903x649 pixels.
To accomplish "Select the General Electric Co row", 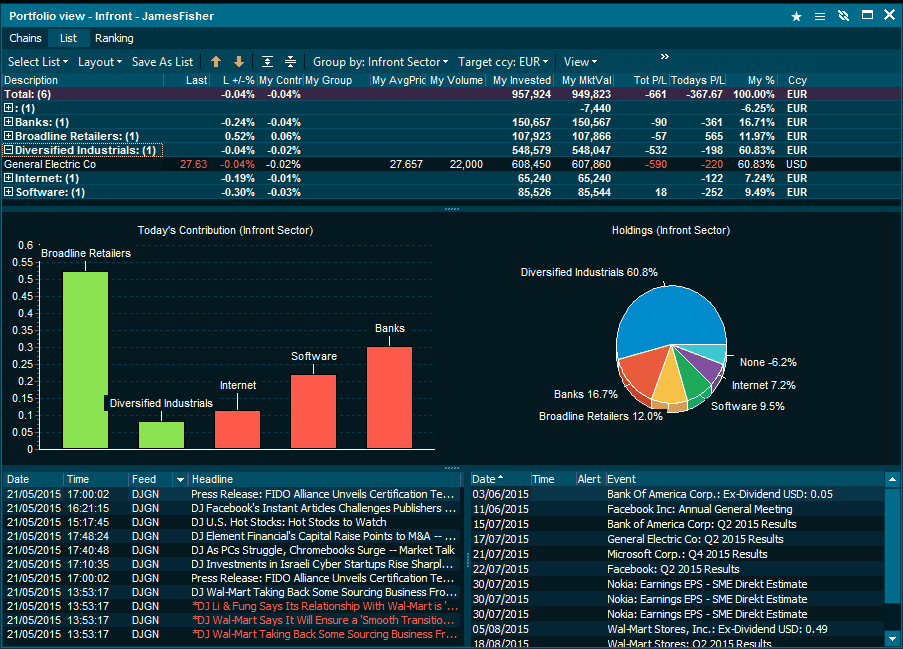I will click(452, 164).
